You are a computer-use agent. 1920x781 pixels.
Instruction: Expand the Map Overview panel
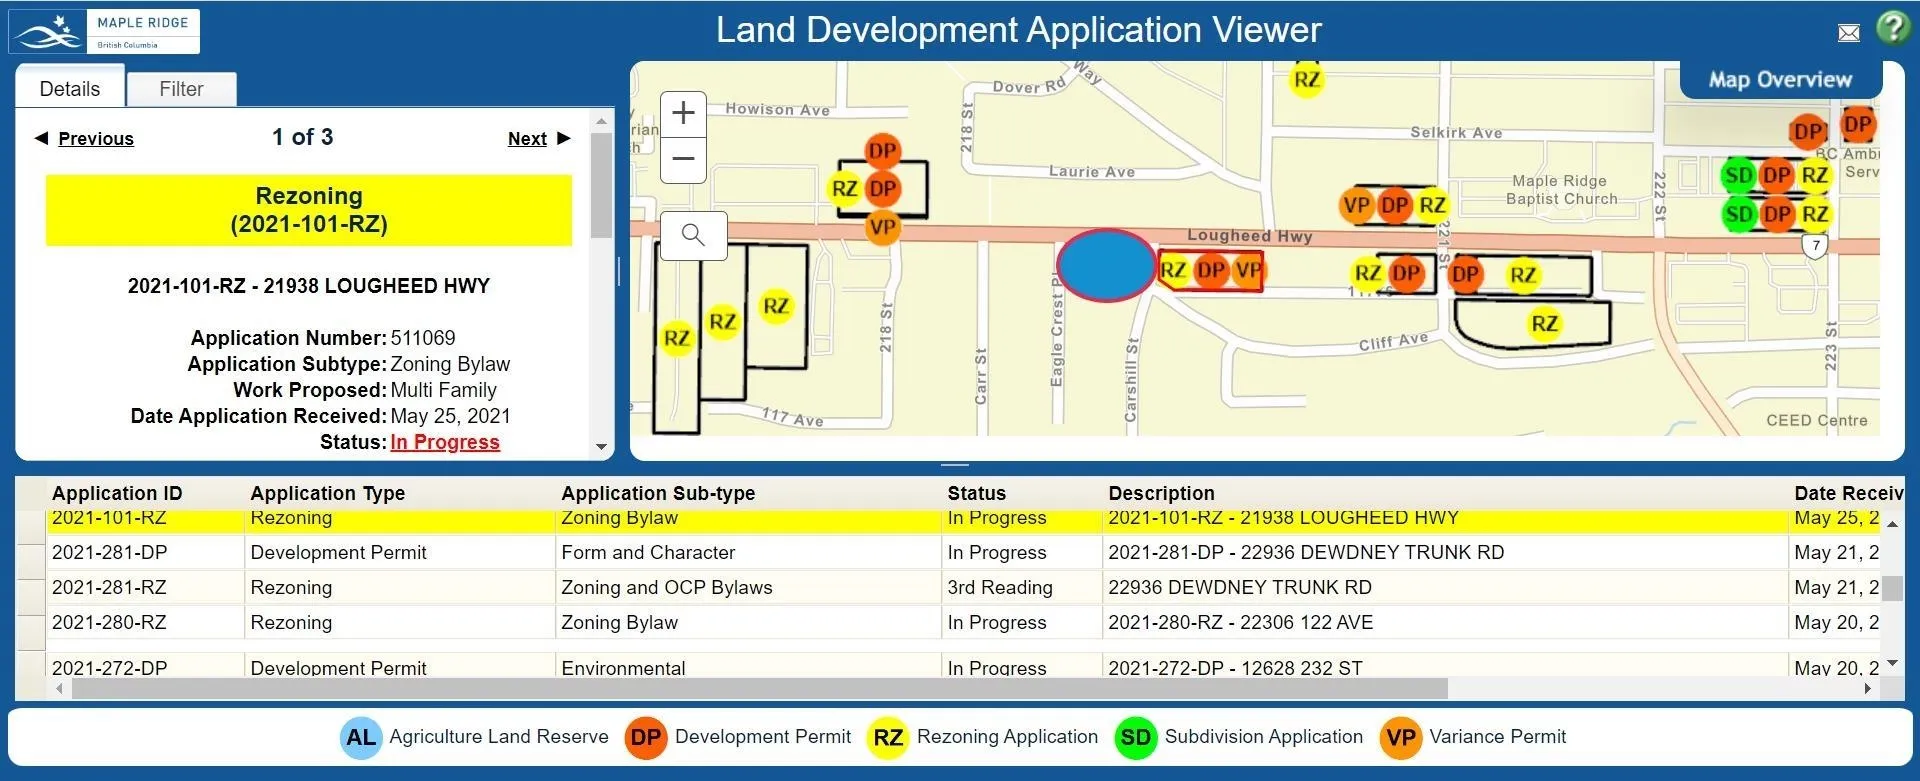(x=1780, y=80)
